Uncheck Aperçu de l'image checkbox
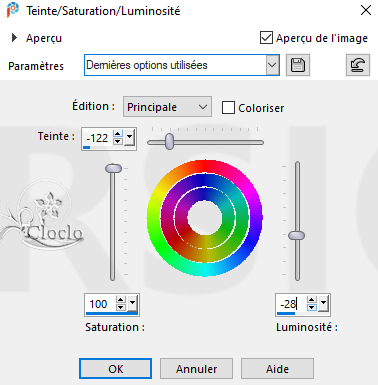This screenshot has width=378, height=385. click(x=266, y=38)
